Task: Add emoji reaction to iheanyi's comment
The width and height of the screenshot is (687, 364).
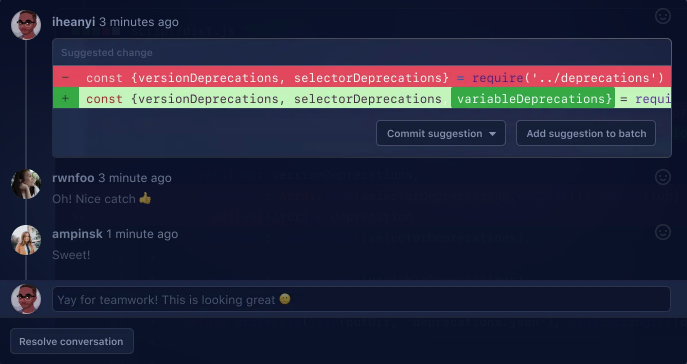Action: pyautogui.click(x=662, y=16)
